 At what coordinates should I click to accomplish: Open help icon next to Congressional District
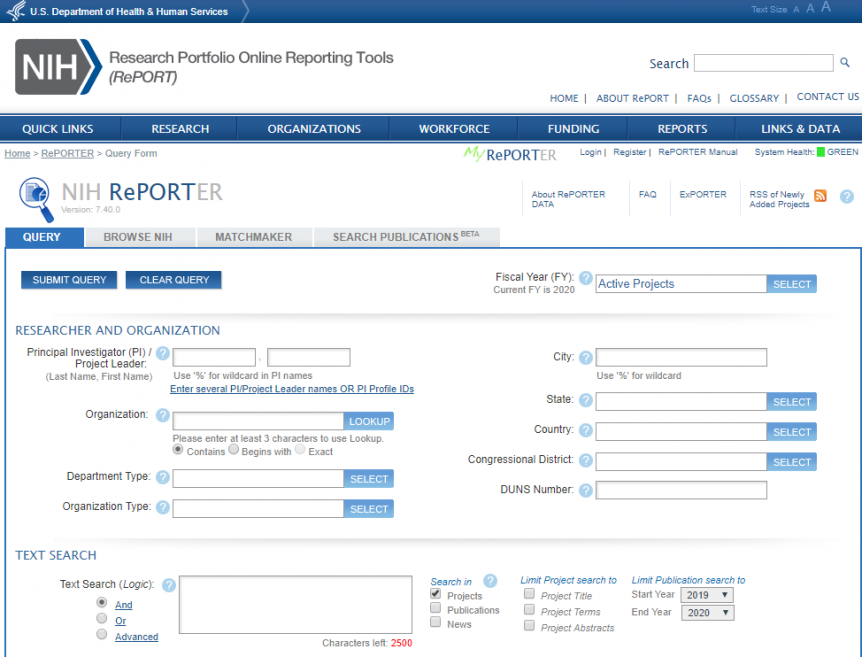click(586, 460)
